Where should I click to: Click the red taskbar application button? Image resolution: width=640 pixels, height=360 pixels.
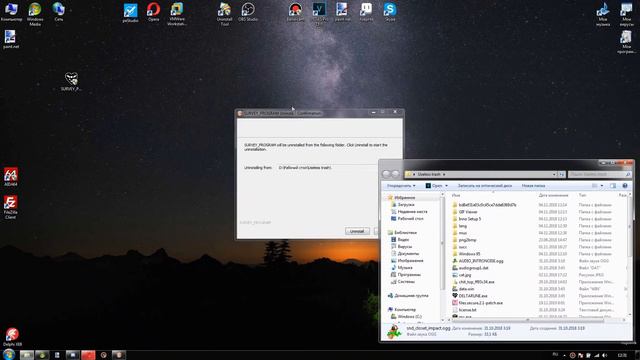[x=88, y=355]
